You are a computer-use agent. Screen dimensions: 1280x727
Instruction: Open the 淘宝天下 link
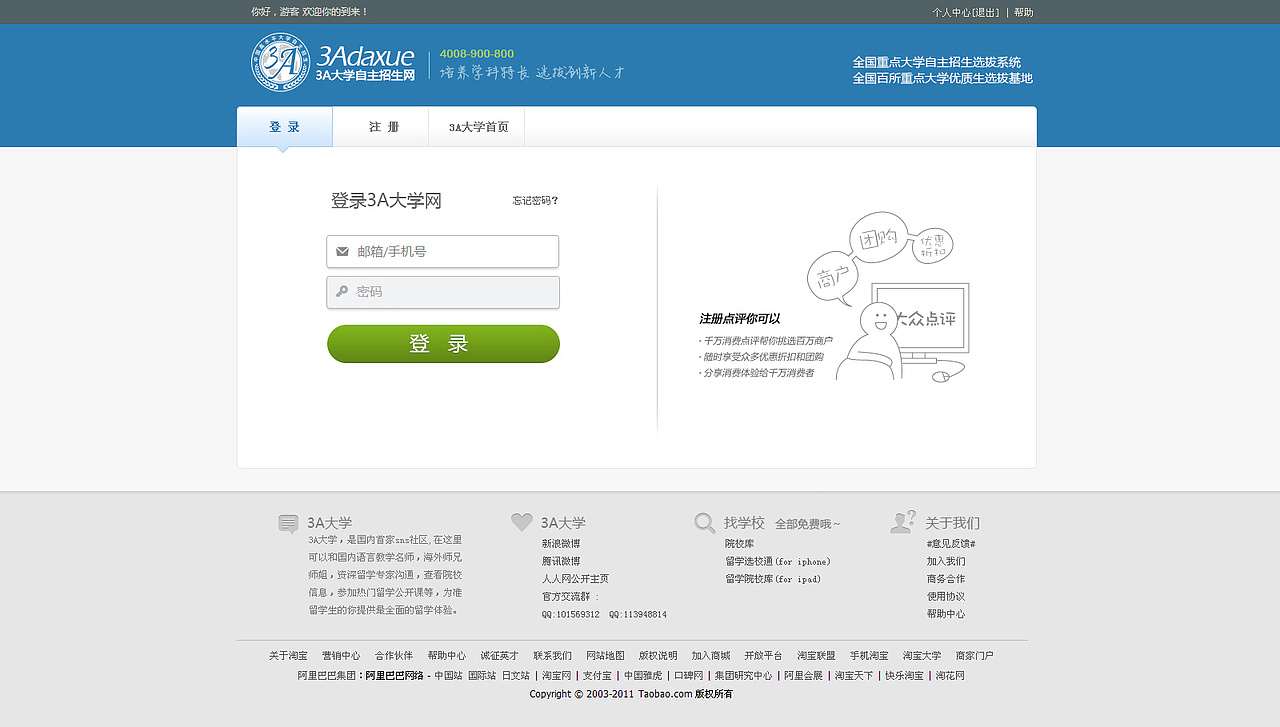[854, 676]
